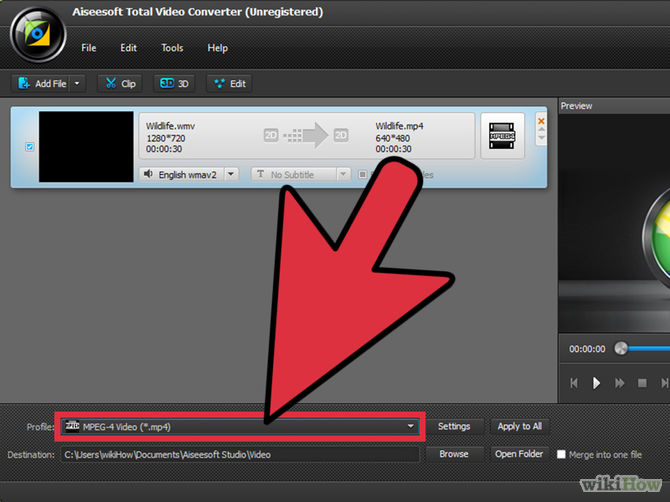Click the Open Folder button

[x=519, y=454]
